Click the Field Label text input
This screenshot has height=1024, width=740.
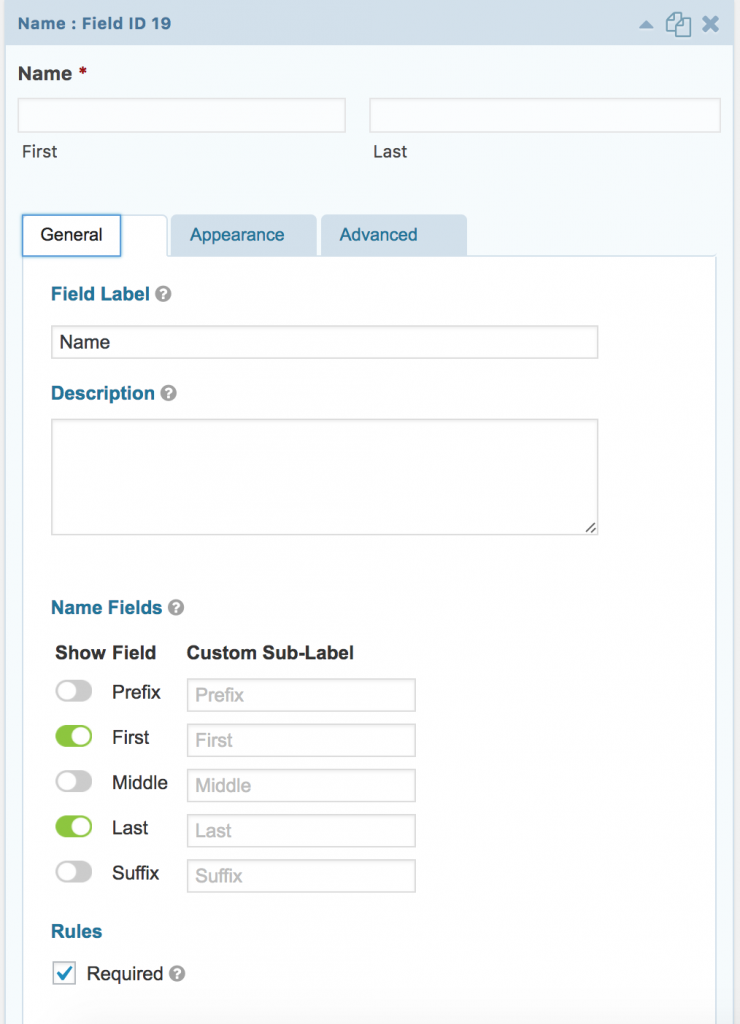click(x=324, y=342)
